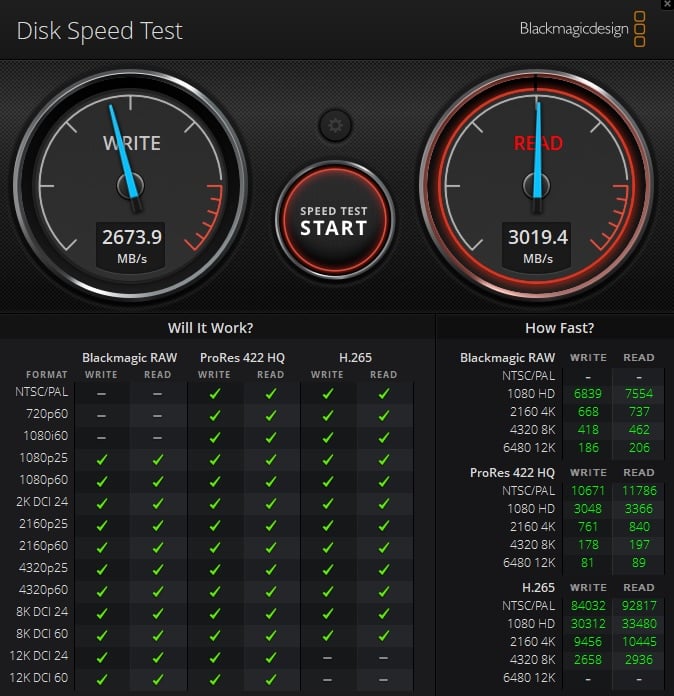The height and width of the screenshot is (696, 674).
Task: Click ProRes 422 HQ read checkmark for 12K DCI 24
Action: 271,658
